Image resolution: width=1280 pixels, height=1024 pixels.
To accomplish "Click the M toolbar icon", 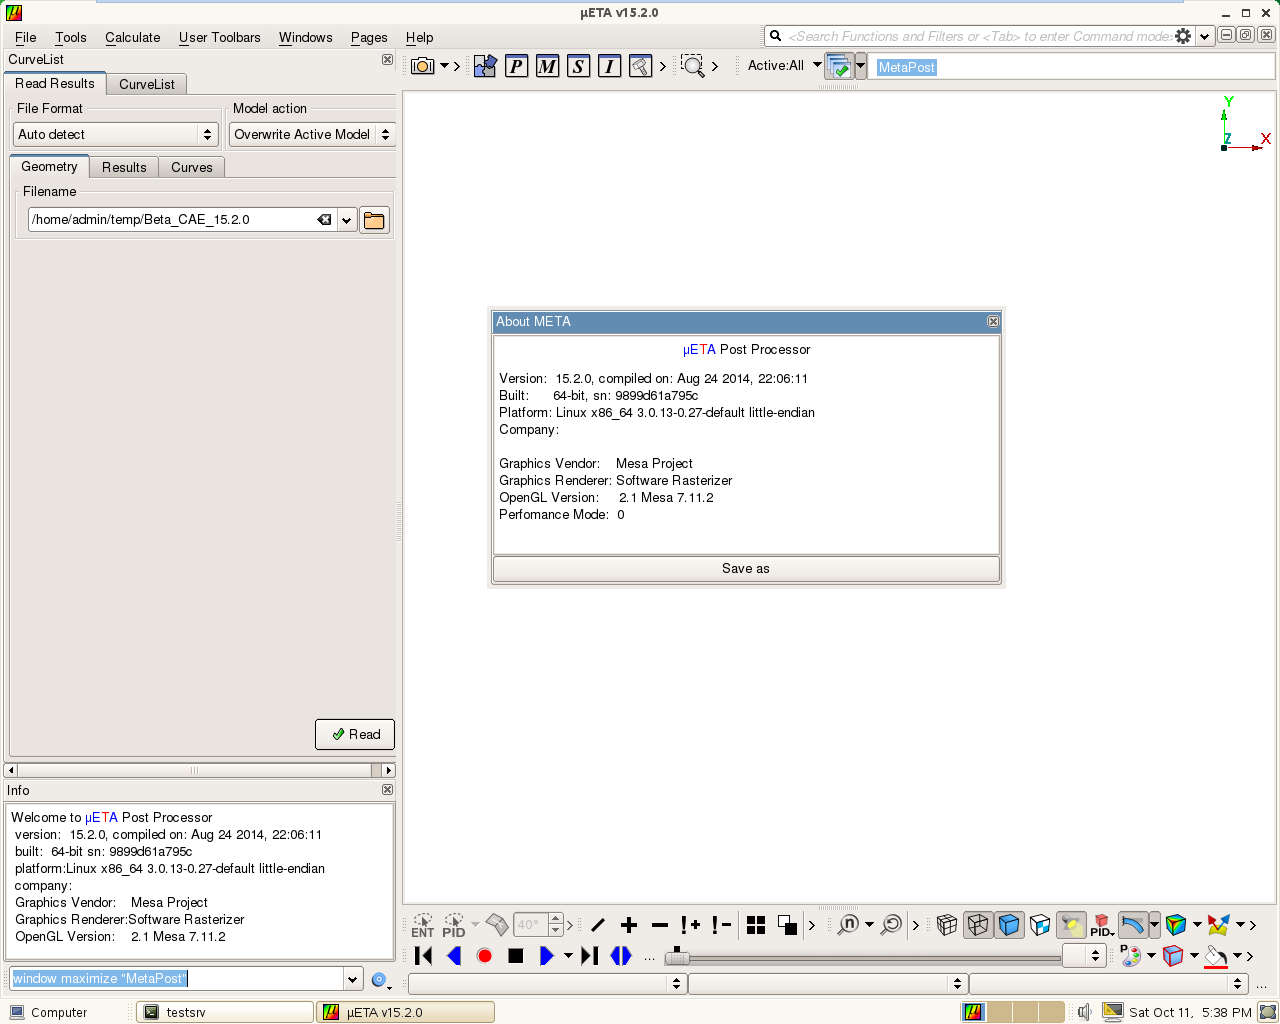I will [x=547, y=66].
